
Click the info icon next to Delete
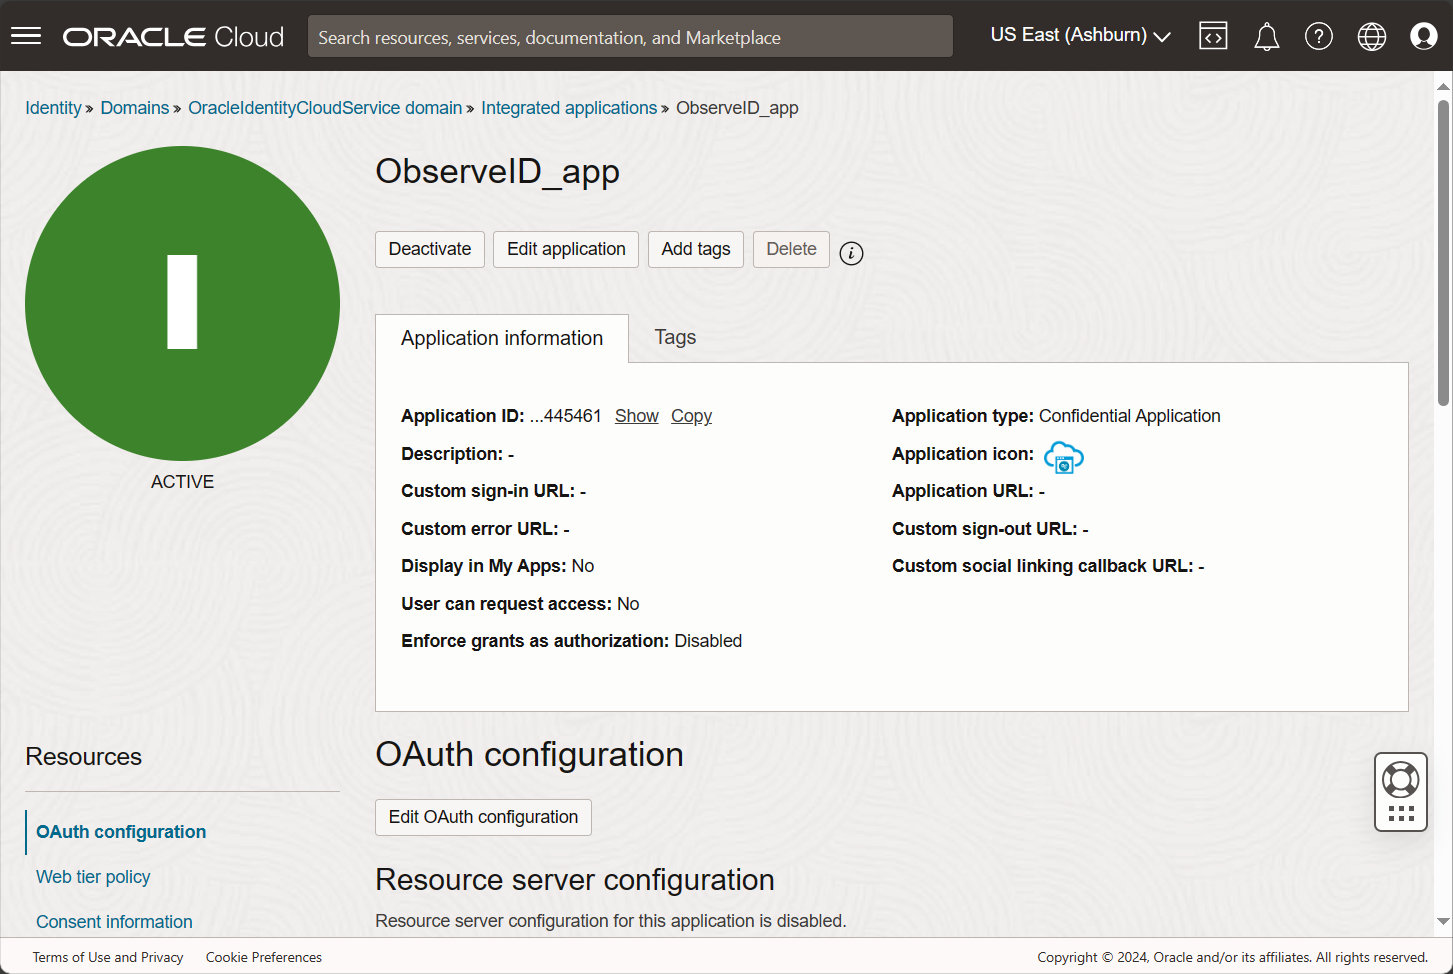851,253
